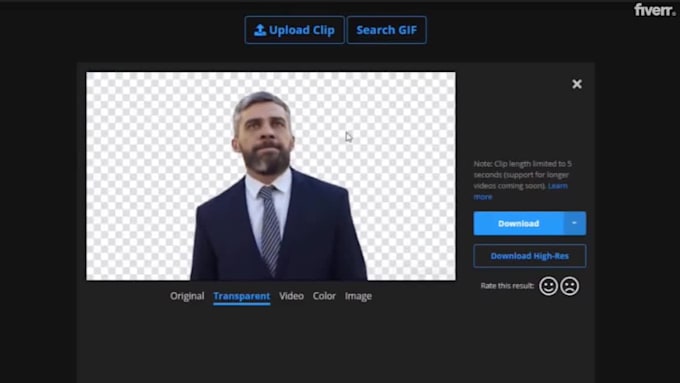Screen dimensions: 680x383
Task: Follow the Learn more link
Action: pos(557,186)
